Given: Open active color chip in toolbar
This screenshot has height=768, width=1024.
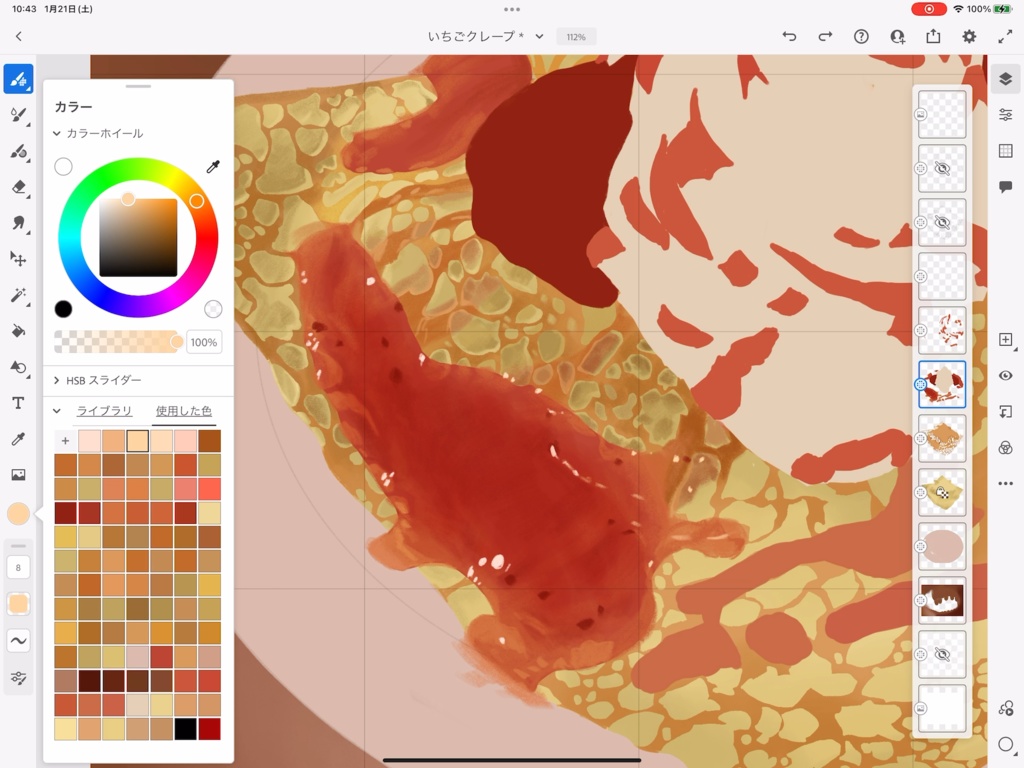Looking at the screenshot, I should (x=18, y=514).
